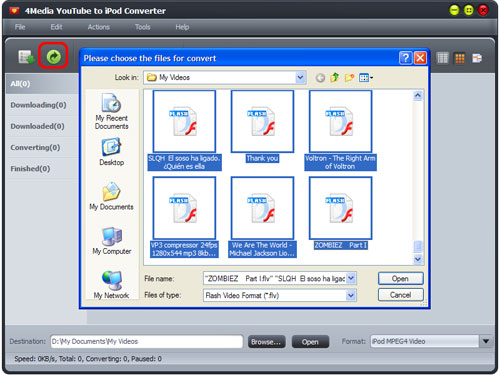Select the Thank you flash video file
This screenshot has width=500, height=375.
262,126
